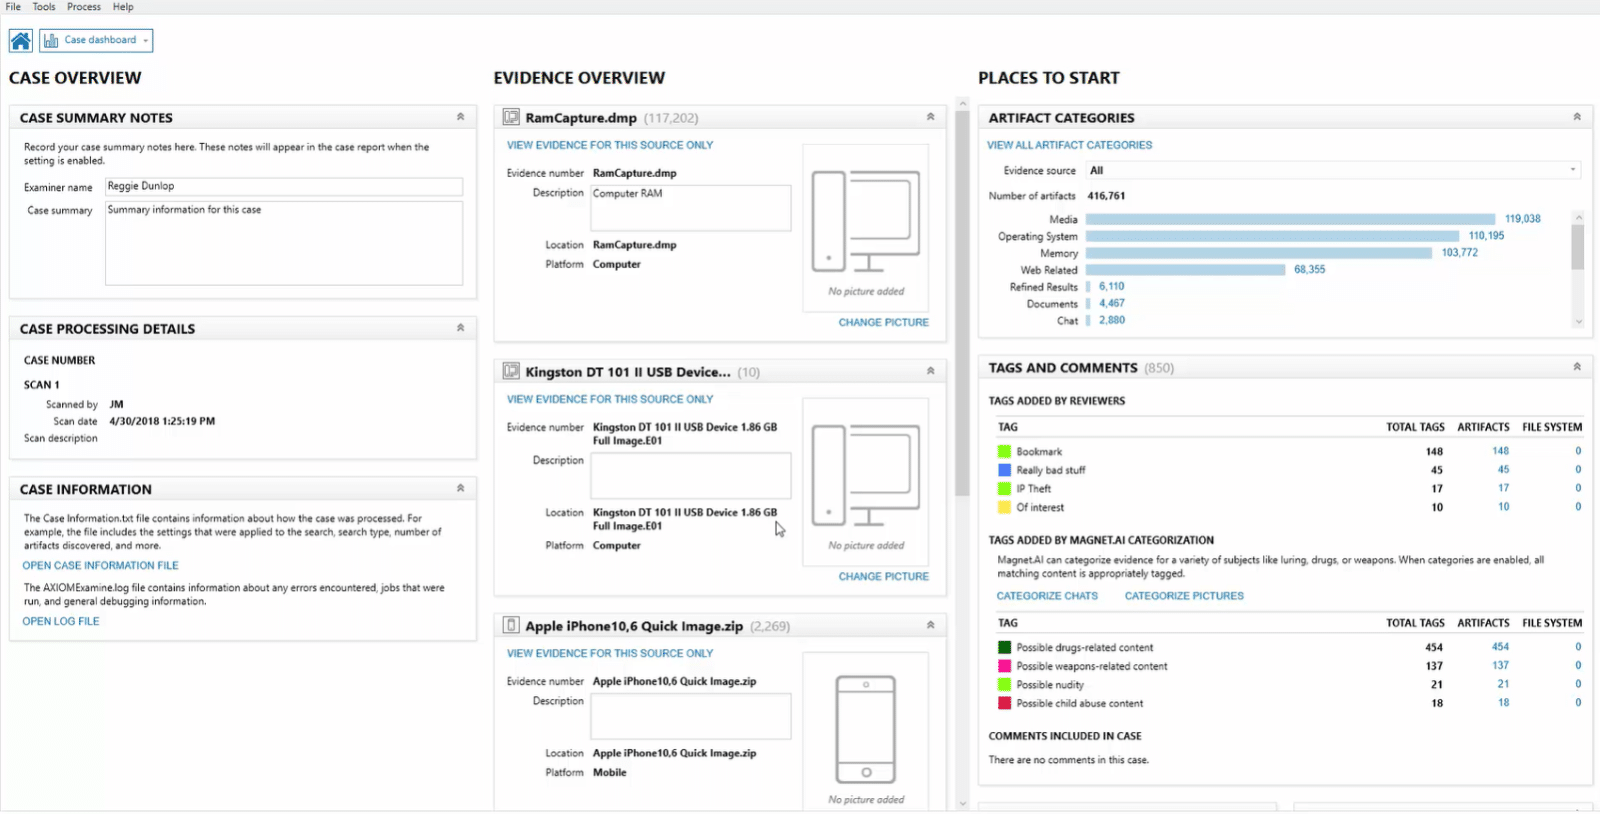Collapse the Artifact Categories panel
Viewport: 1600px width, 814px height.
1577,117
